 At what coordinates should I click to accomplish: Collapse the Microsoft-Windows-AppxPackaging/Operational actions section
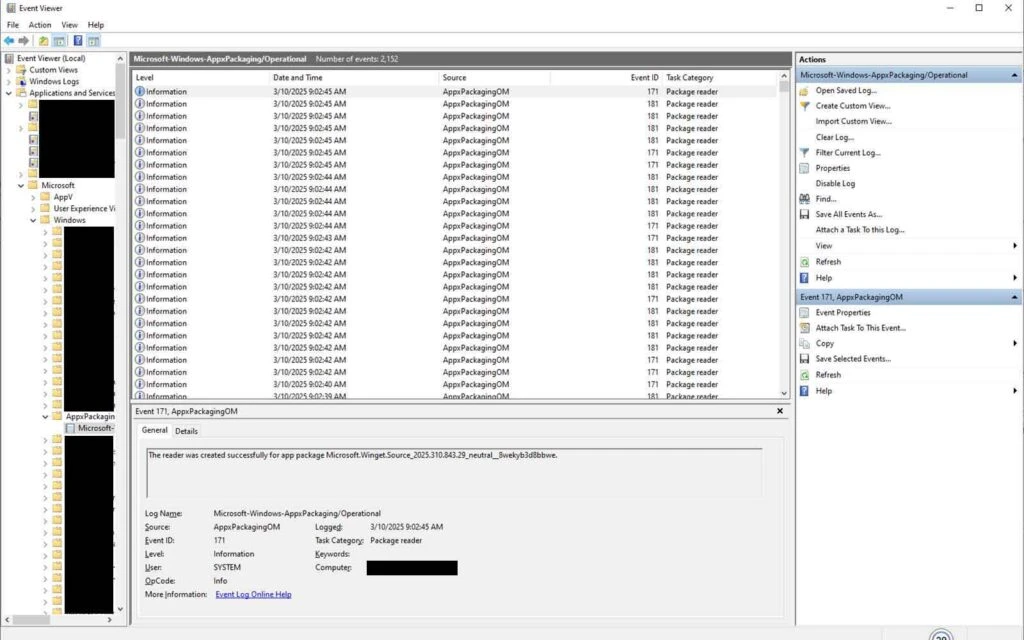(1016, 74)
